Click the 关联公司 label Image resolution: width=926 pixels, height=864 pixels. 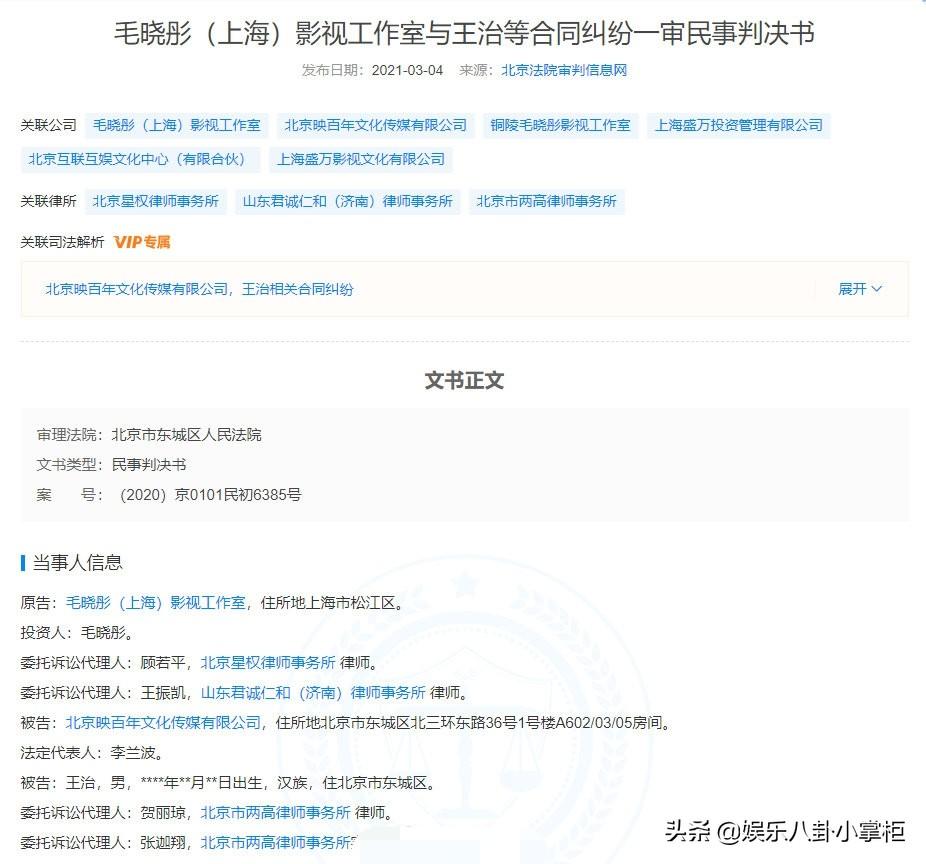[48, 125]
